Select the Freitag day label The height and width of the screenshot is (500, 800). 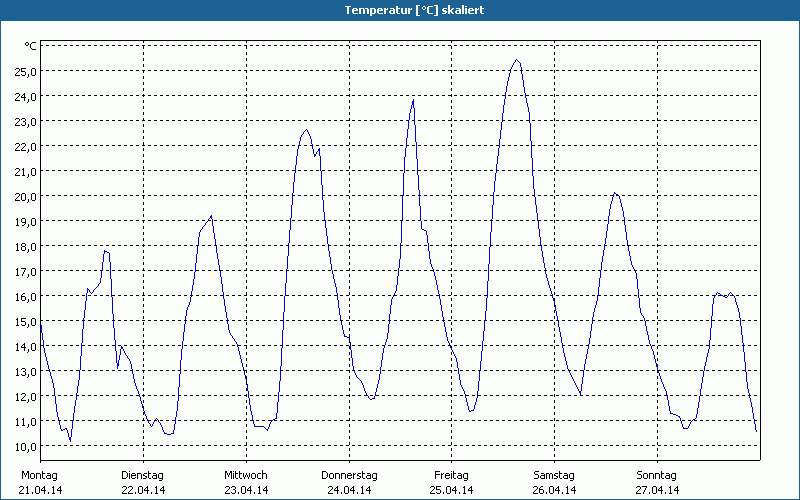[451, 475]
